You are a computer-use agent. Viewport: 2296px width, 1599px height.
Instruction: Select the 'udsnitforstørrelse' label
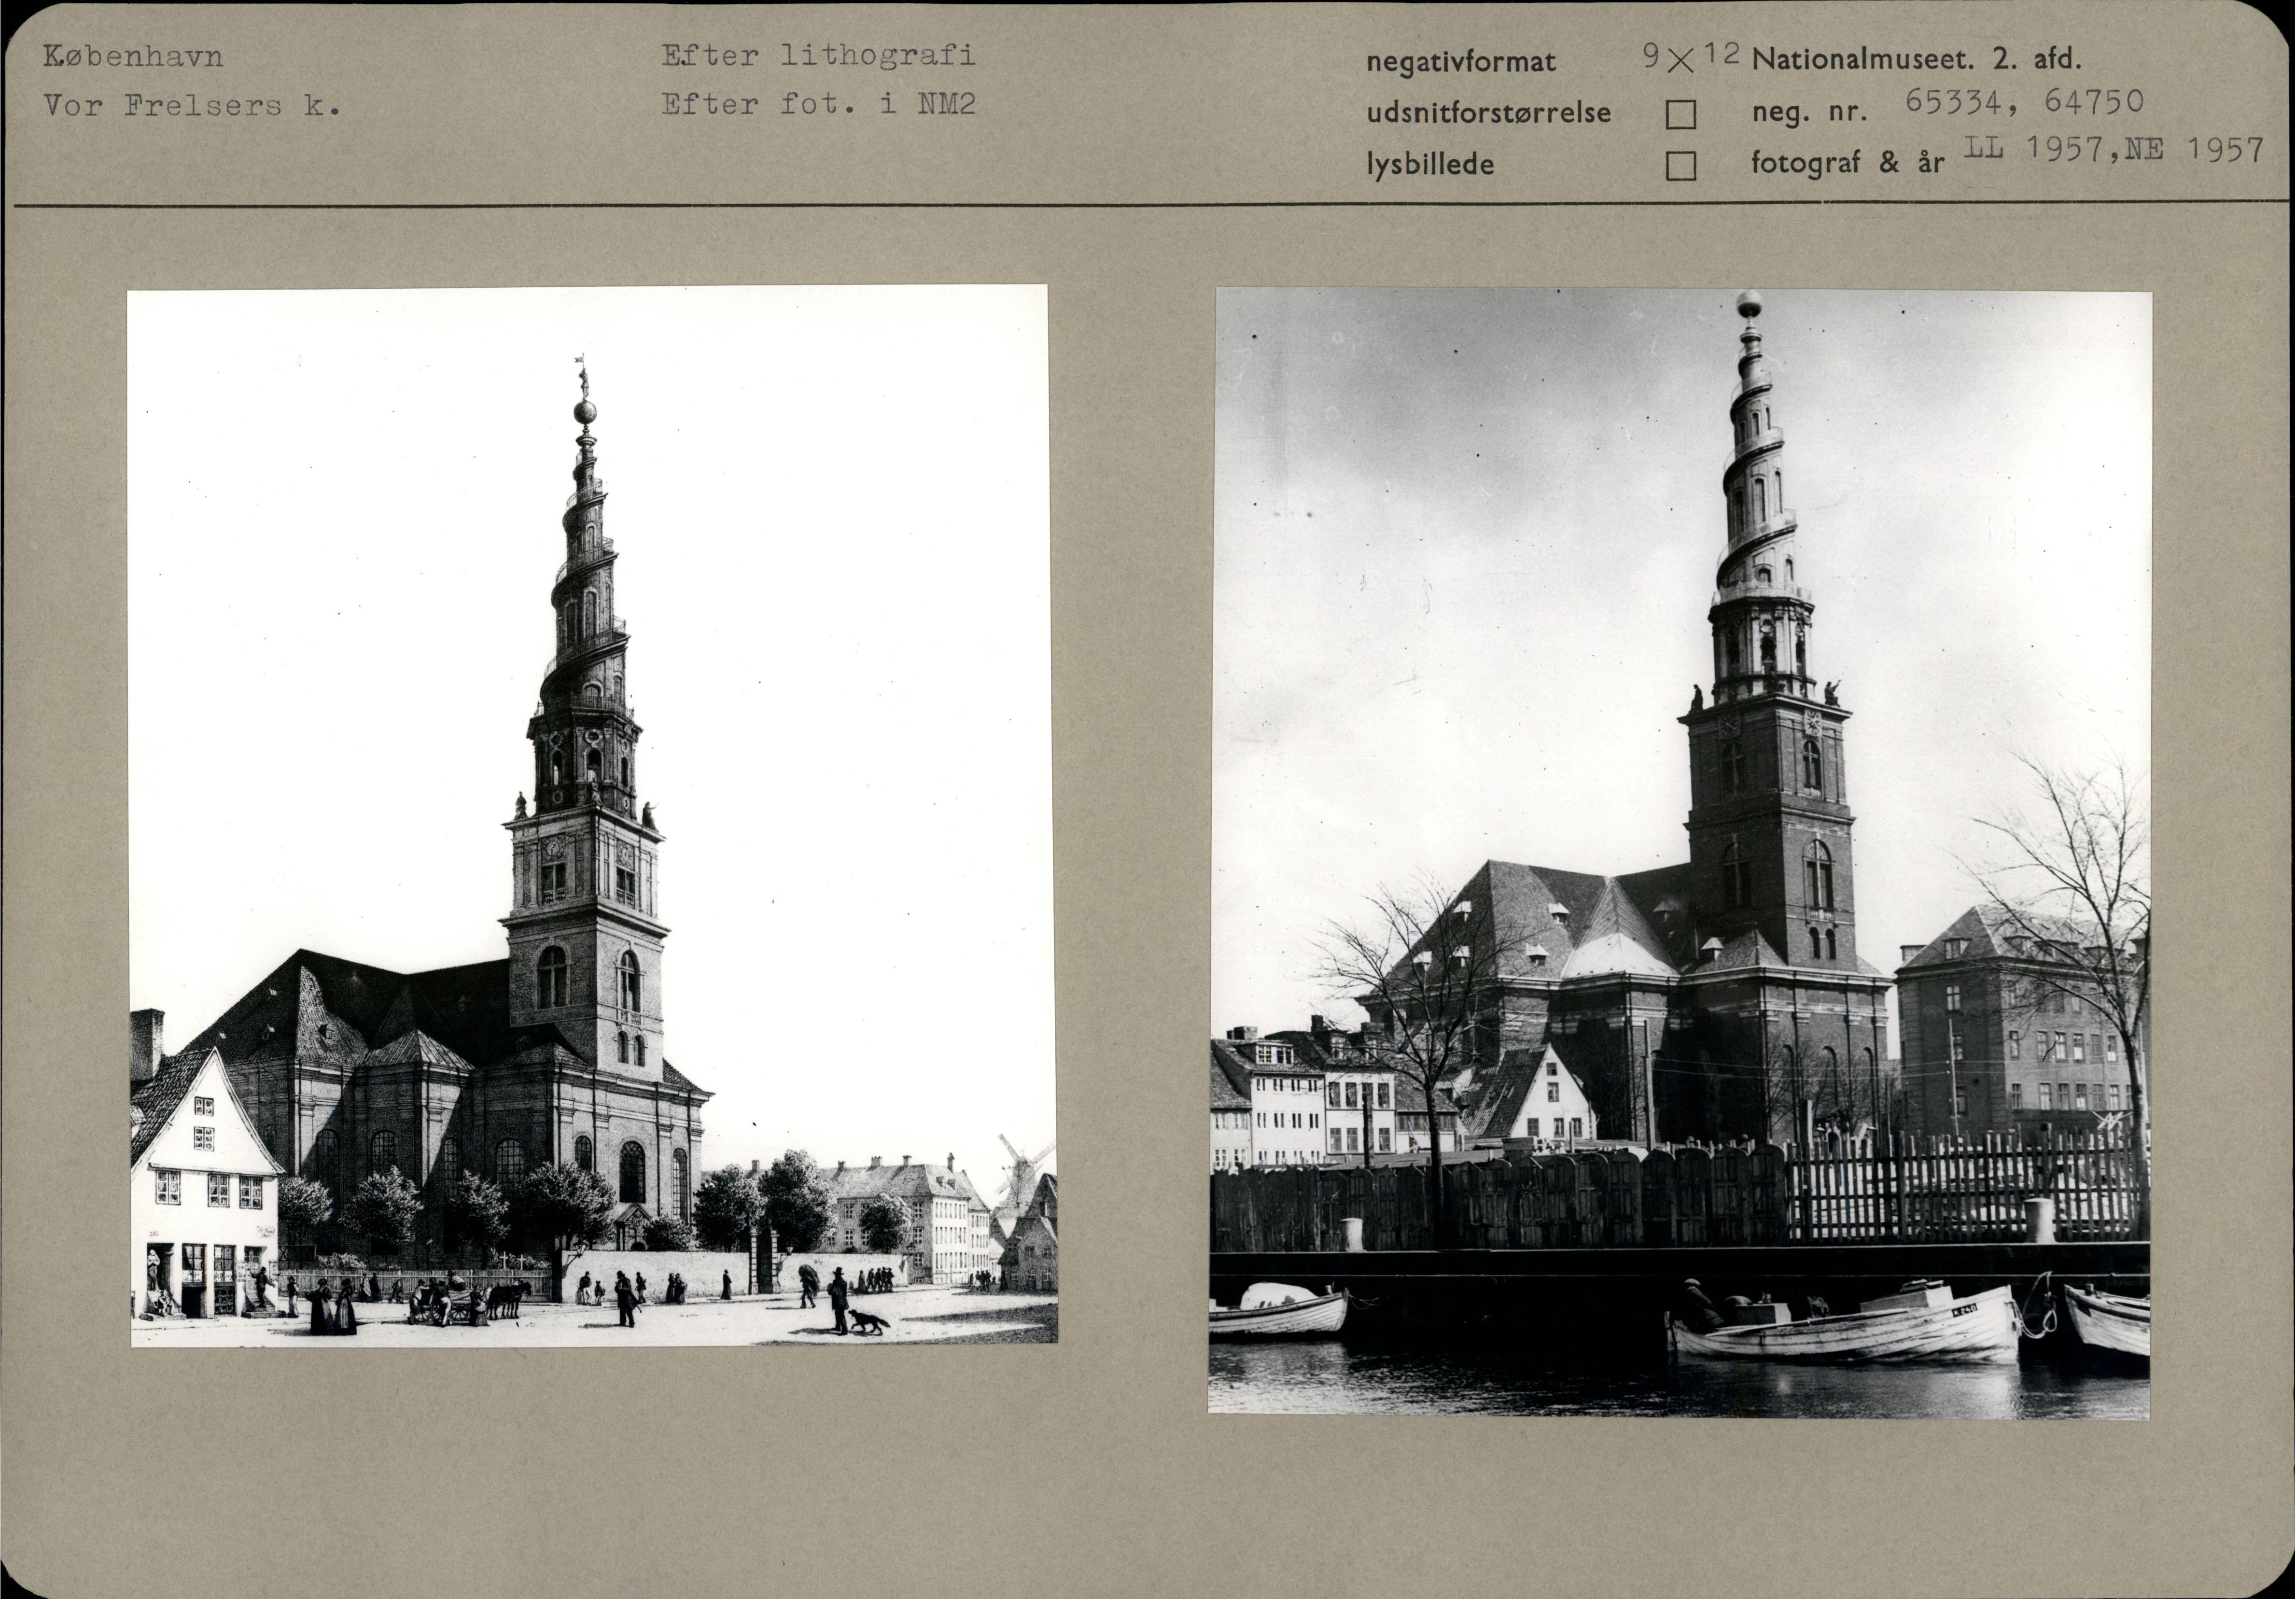pos(1488,113)
